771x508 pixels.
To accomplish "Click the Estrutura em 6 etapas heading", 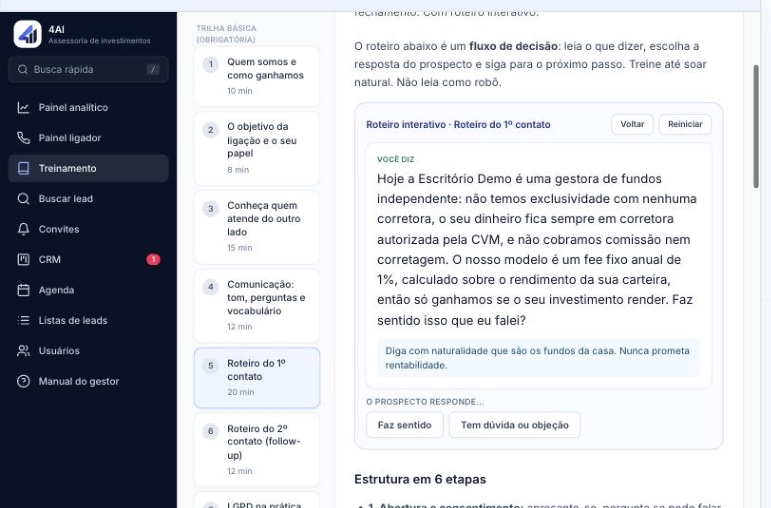I will (420, 479).
